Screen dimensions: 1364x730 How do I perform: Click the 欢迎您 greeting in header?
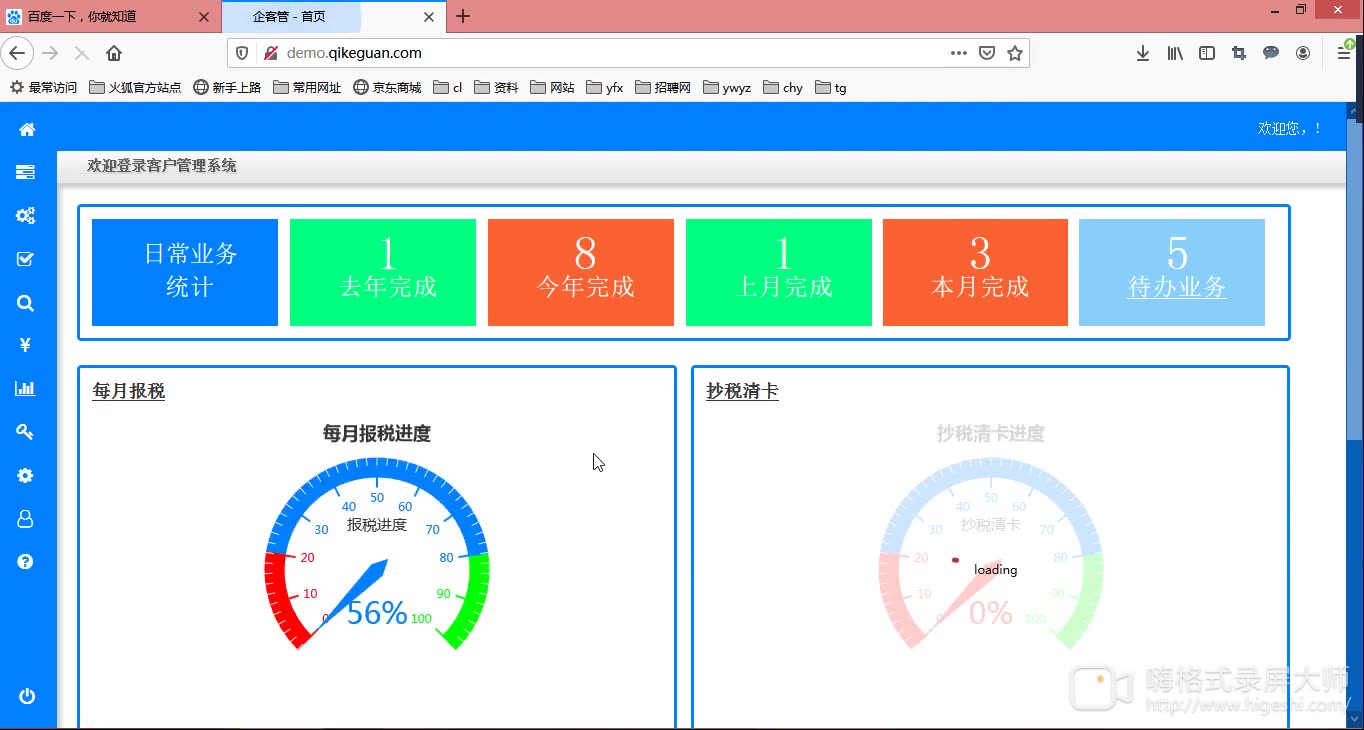[1289, 128]
